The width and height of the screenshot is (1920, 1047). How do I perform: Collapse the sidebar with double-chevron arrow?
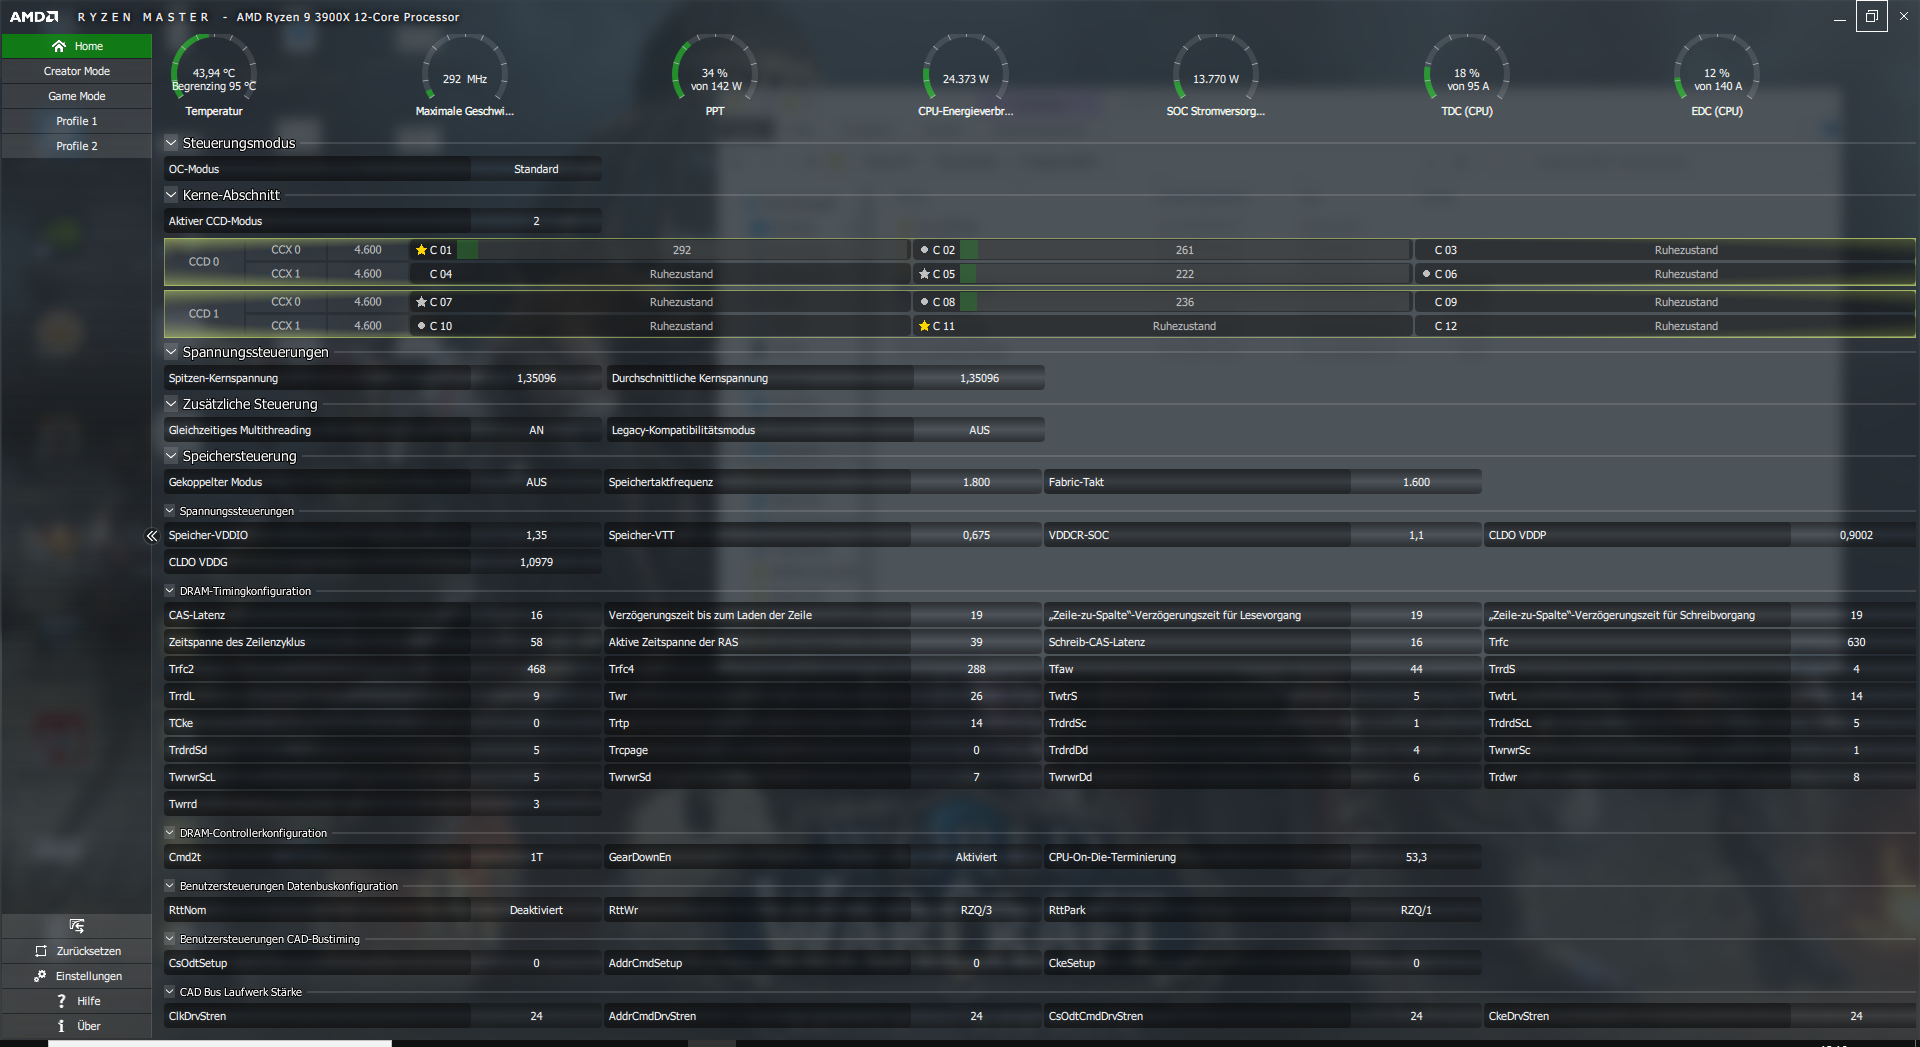coord(152,536)
